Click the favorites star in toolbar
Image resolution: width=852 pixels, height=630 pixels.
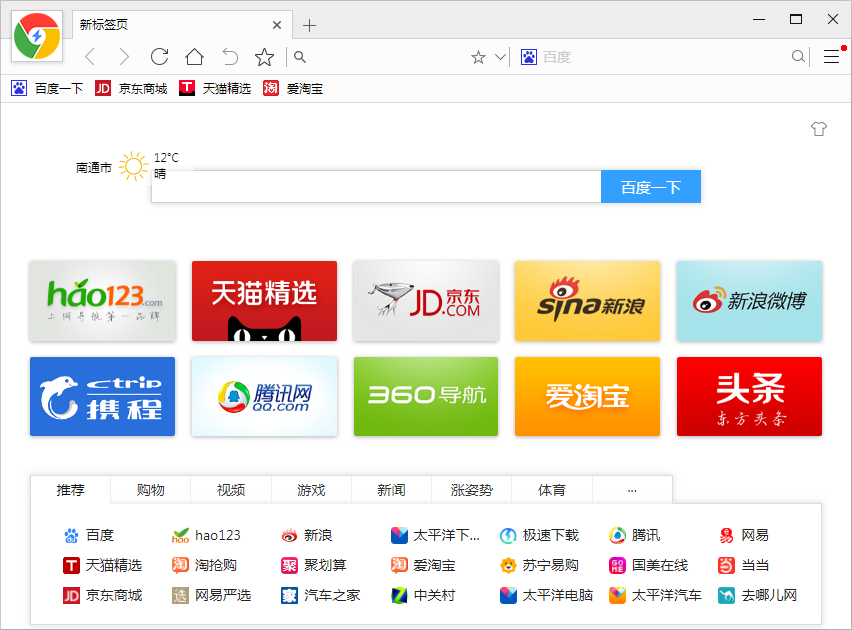point(264,57)
